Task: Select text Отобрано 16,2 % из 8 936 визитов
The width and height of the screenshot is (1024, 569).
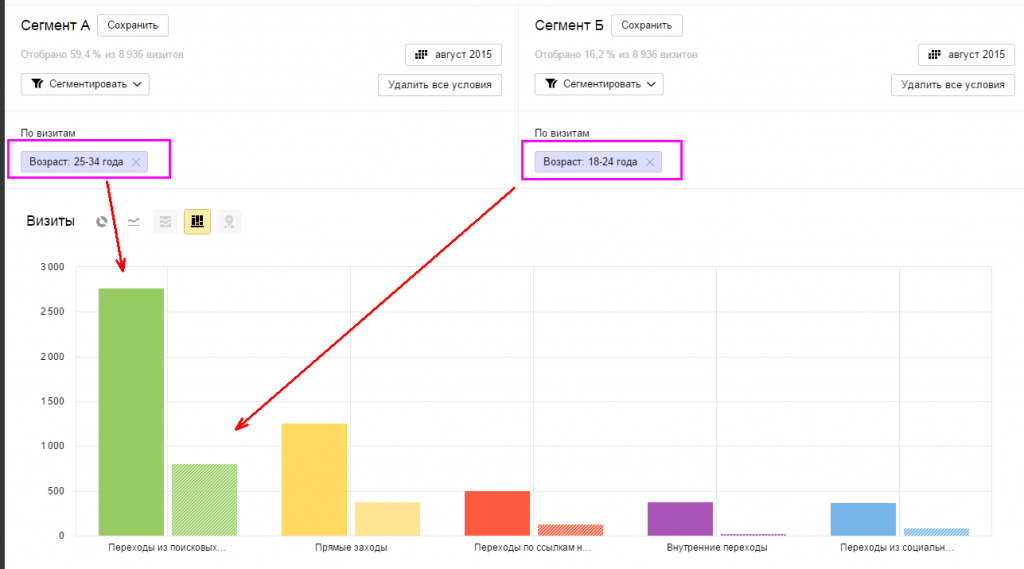Action: coord(616,54)
